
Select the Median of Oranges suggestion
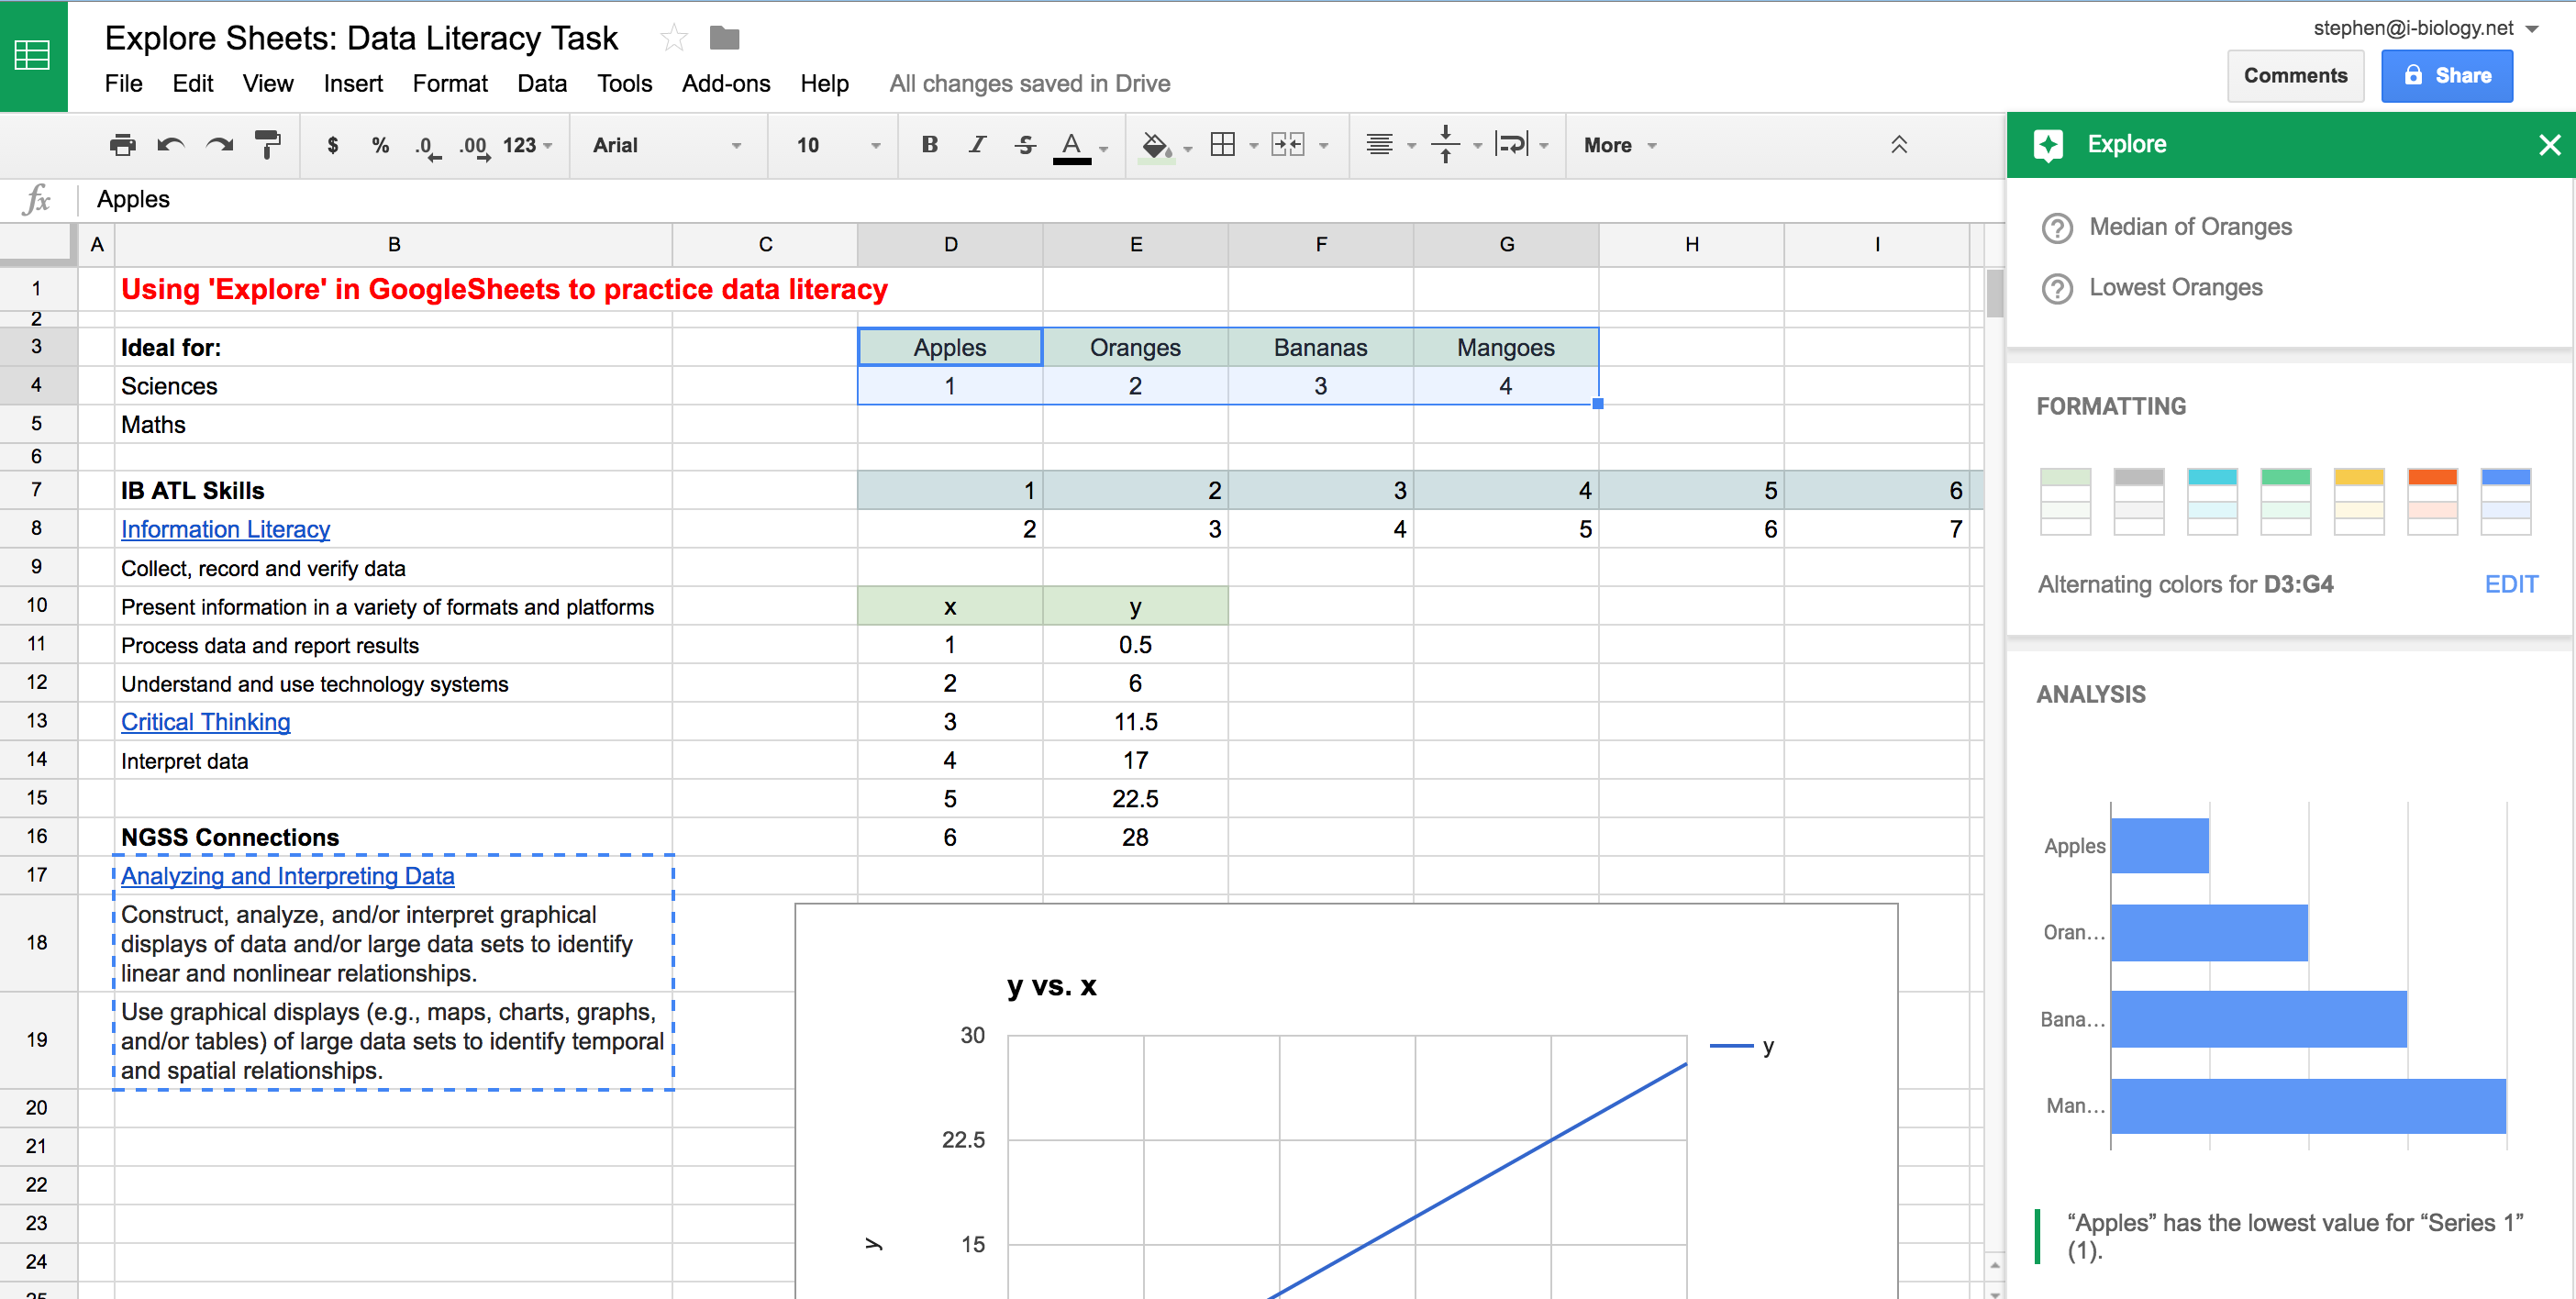(2190, 228)
